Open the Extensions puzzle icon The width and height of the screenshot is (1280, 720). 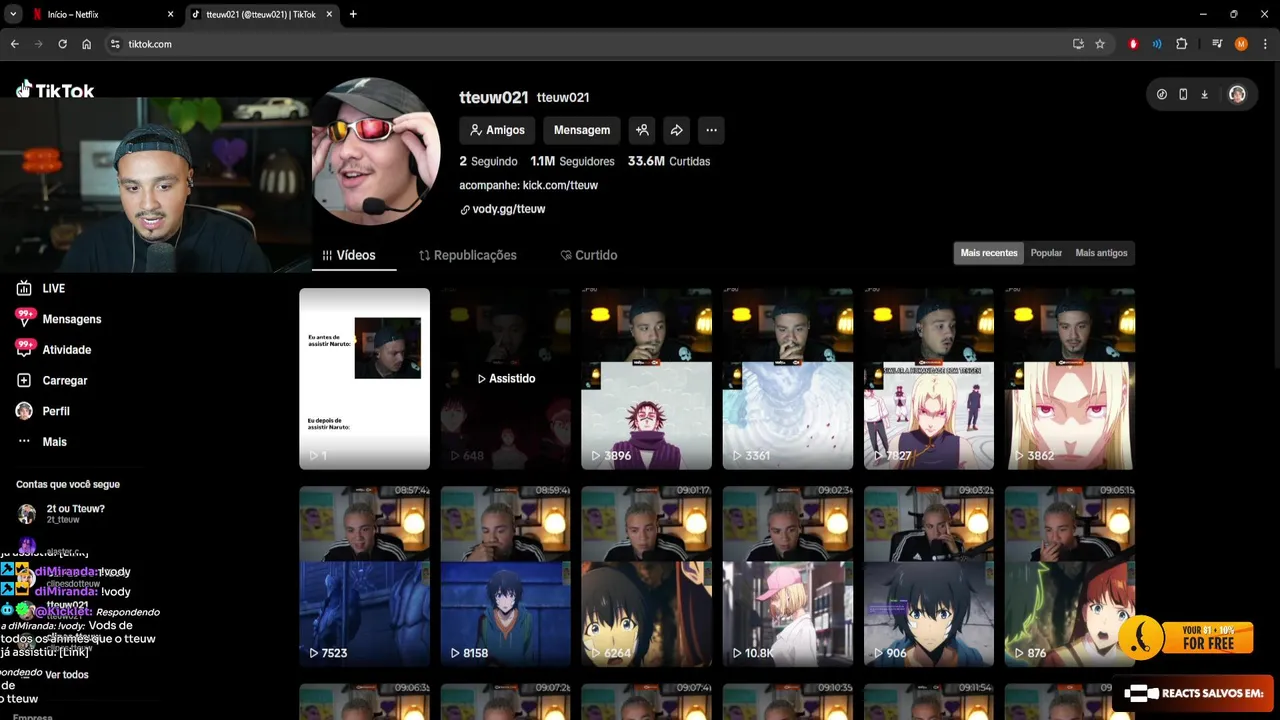[1182, 44]
